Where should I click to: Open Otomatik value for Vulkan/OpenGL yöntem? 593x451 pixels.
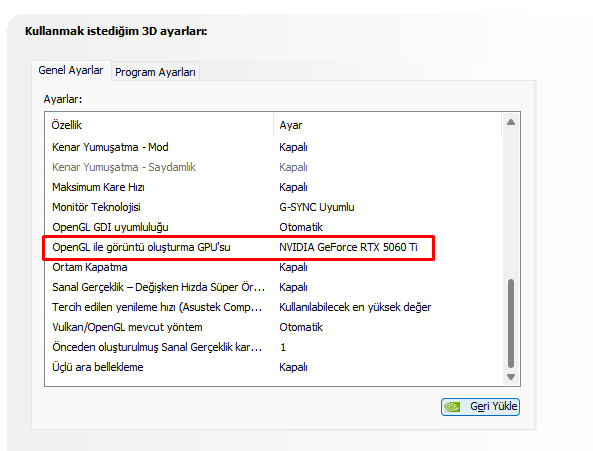pos(301,327)
